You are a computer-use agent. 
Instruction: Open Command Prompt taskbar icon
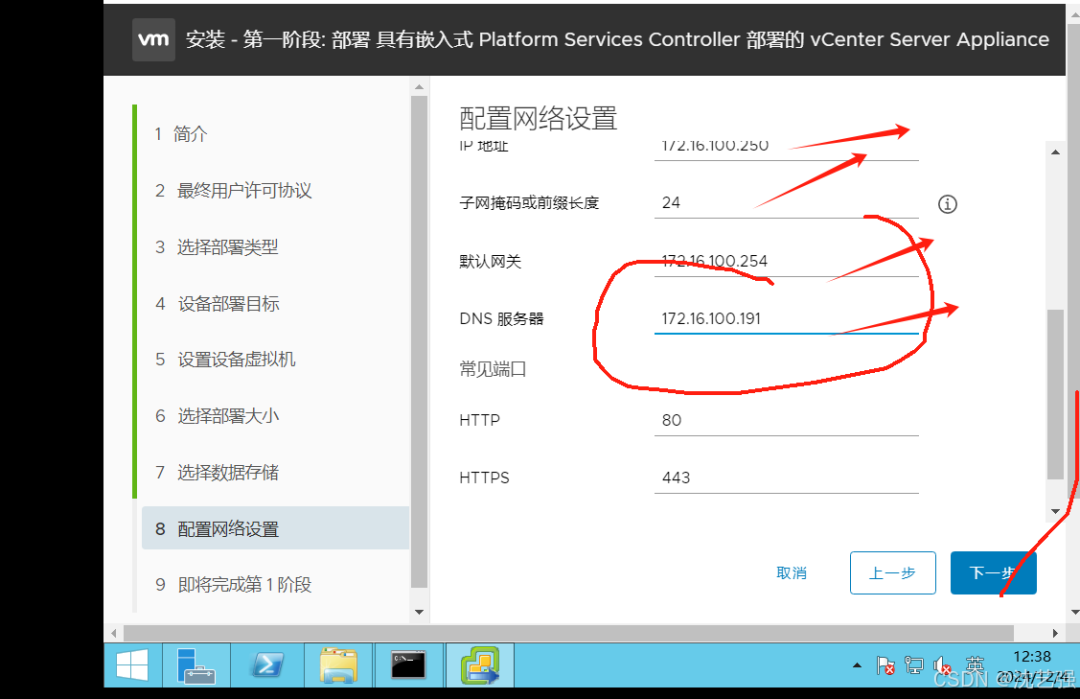(x=408, y=666)
